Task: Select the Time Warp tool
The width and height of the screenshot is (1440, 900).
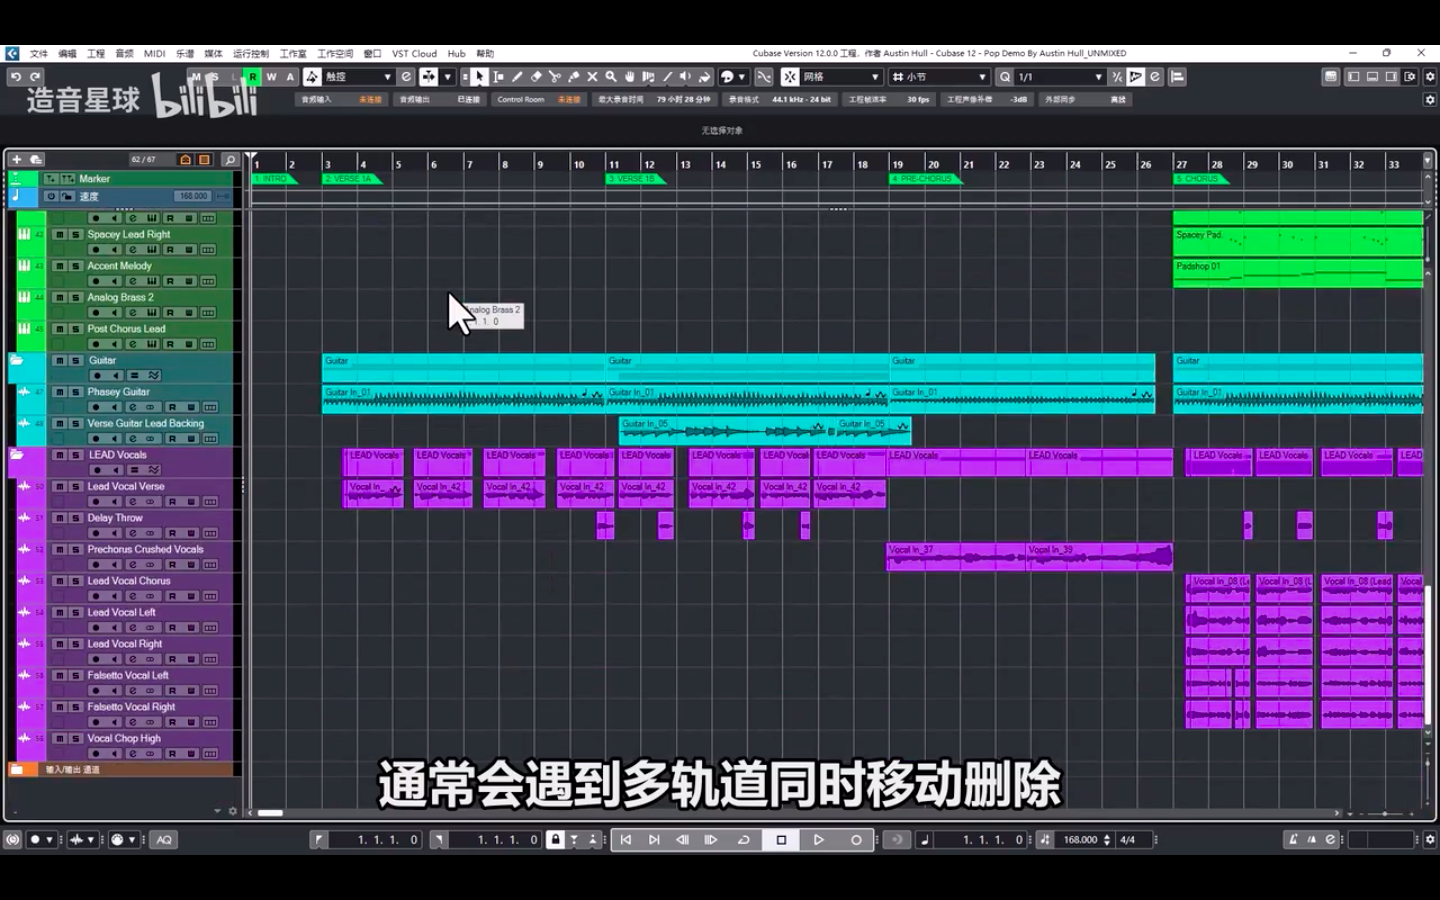Action: [648, 77]
